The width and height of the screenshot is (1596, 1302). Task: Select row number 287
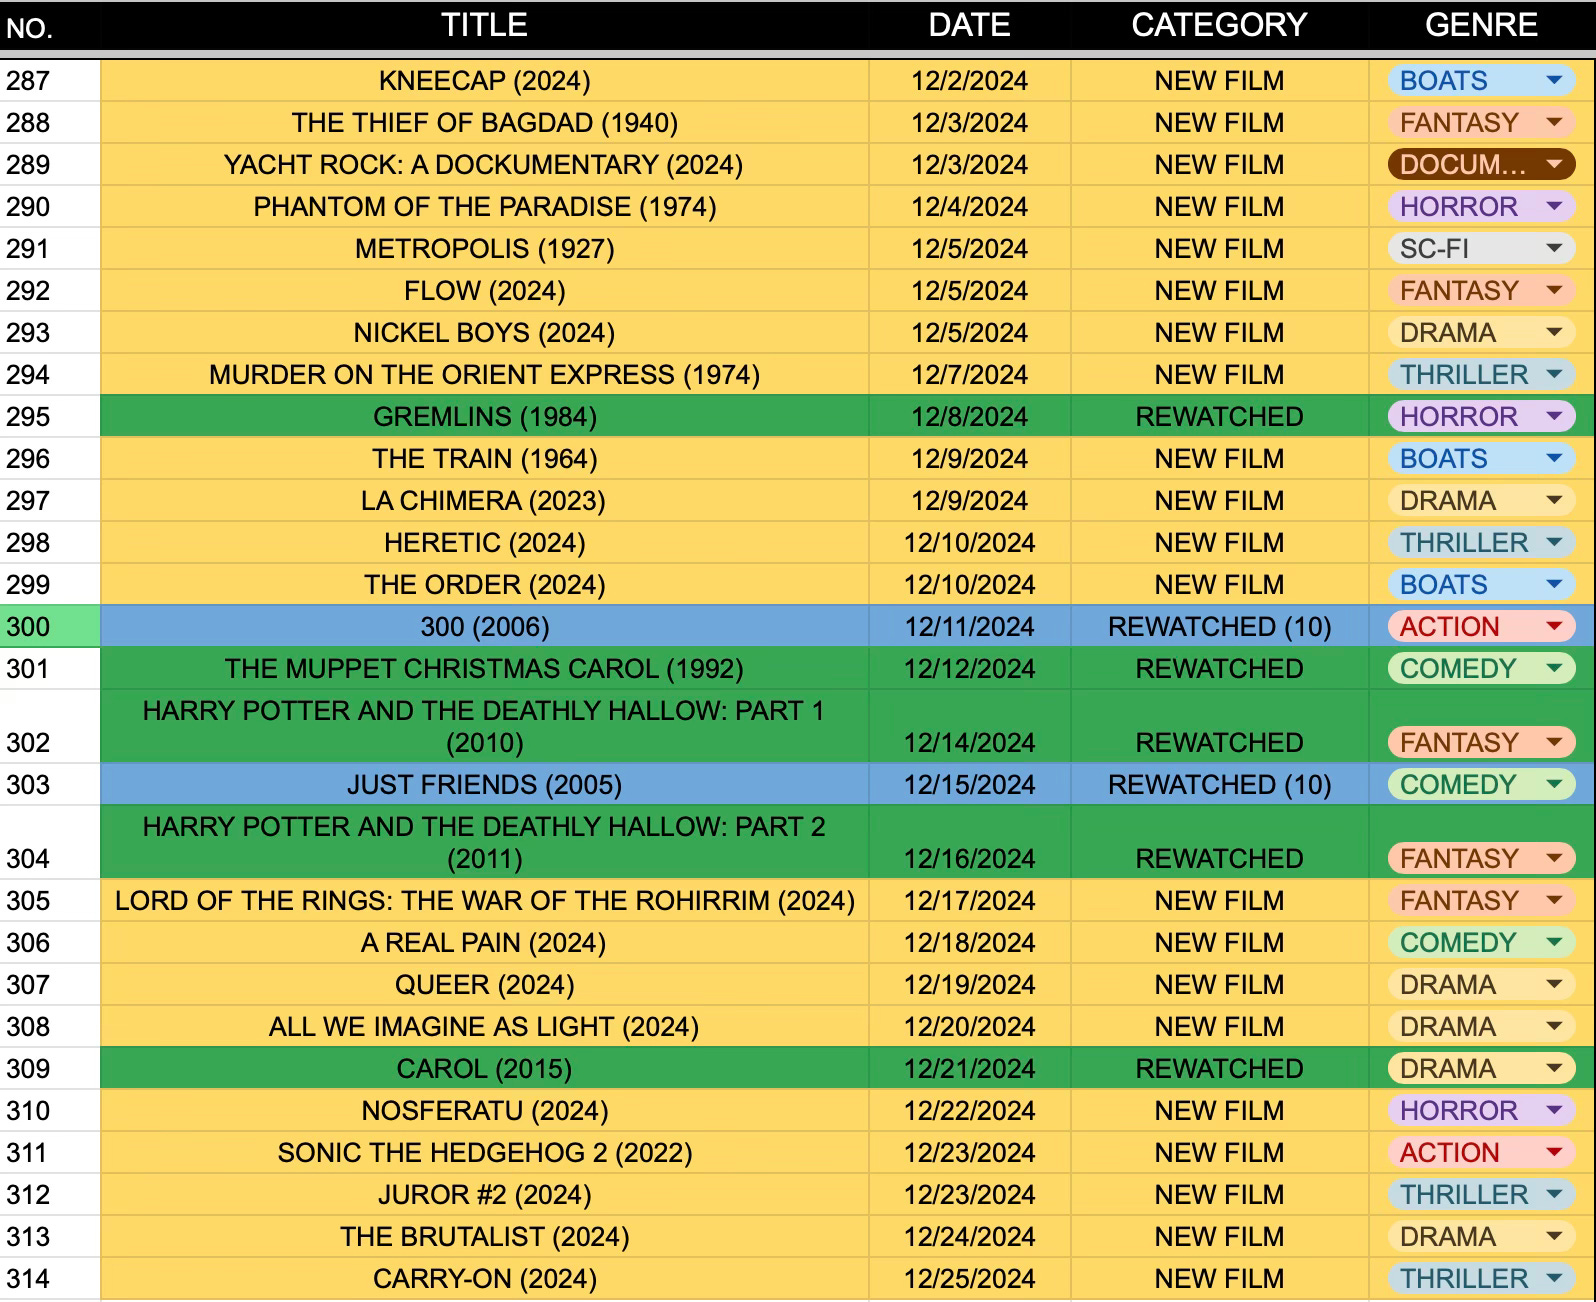point(50,81)
